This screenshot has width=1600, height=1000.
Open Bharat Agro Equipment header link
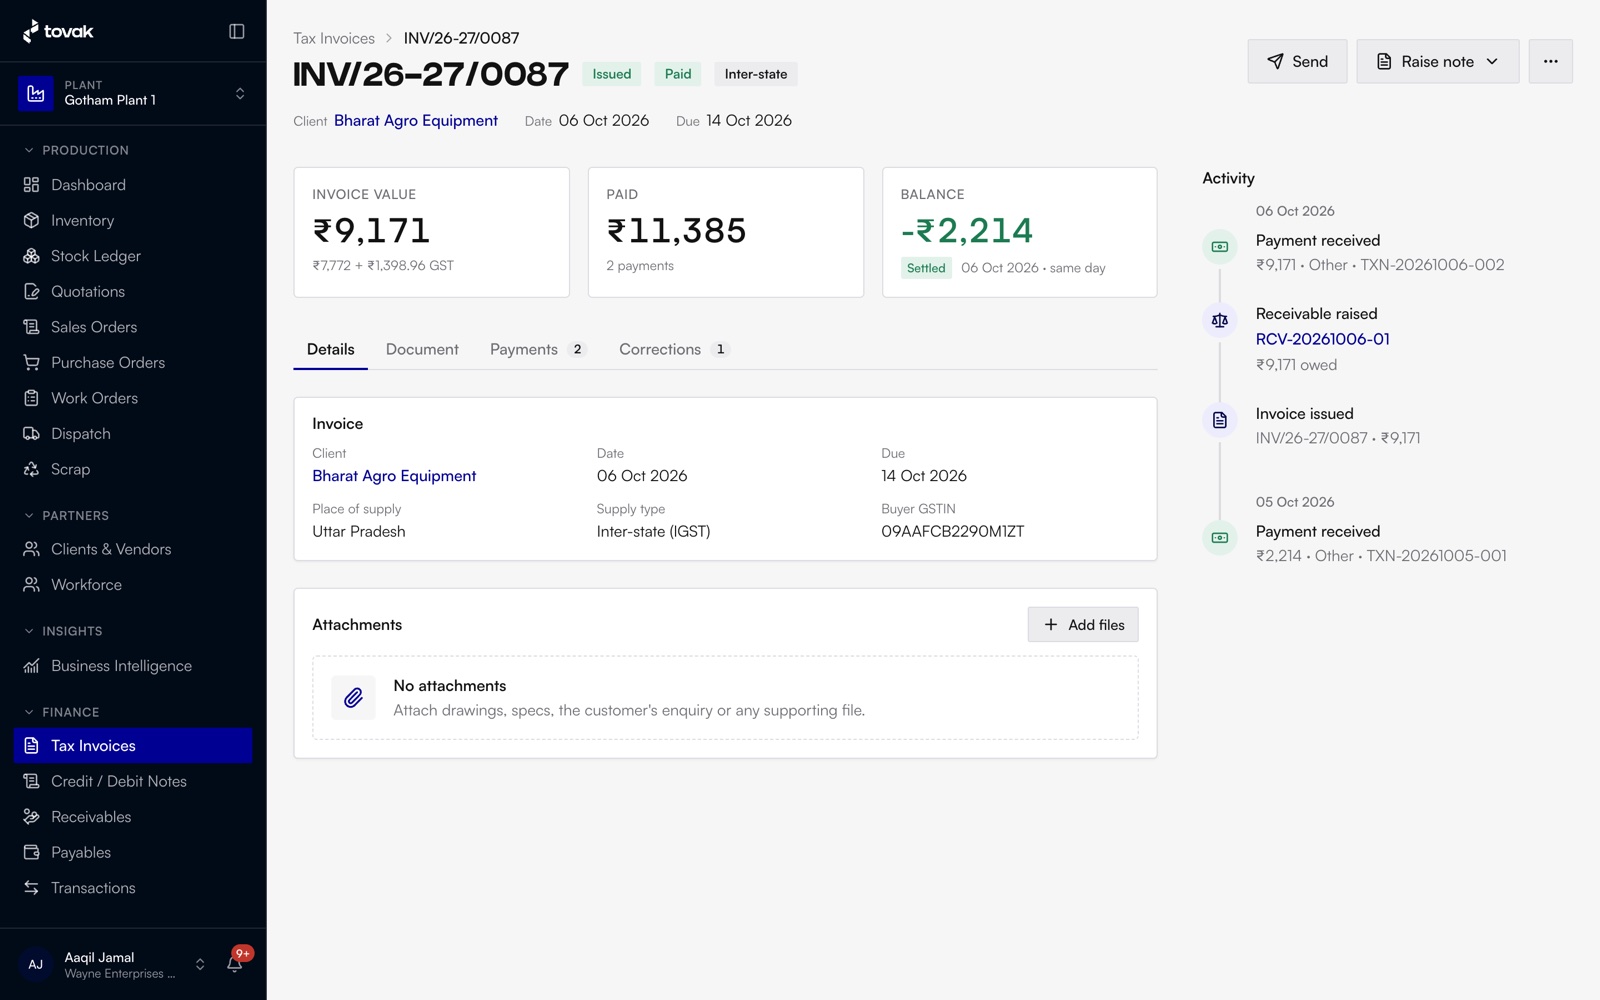tap(416, 120)
